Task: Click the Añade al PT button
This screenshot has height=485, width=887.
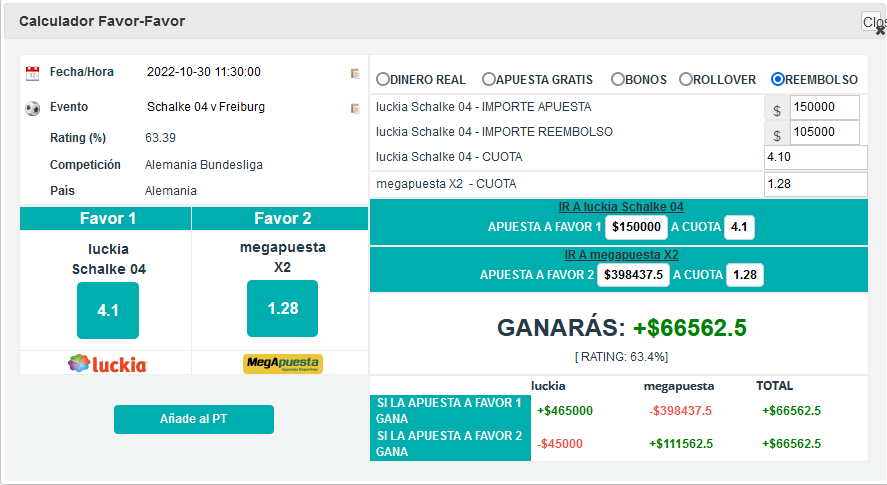Action: [194, 419]
